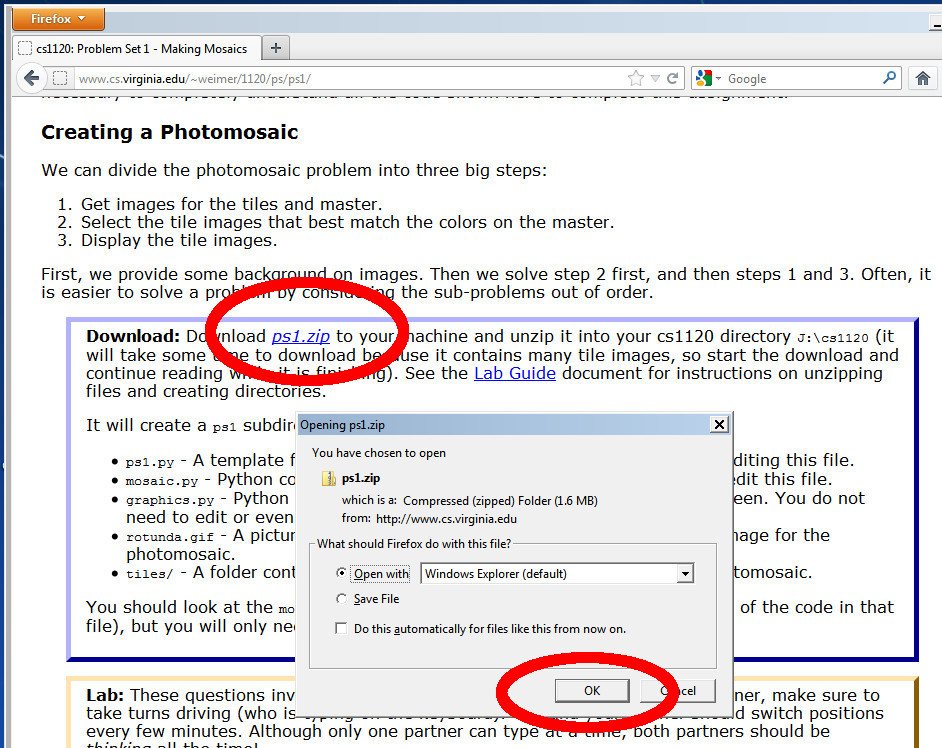
Task: Click the mosaic.py bullet filename
Action: (x=162, y=481)
